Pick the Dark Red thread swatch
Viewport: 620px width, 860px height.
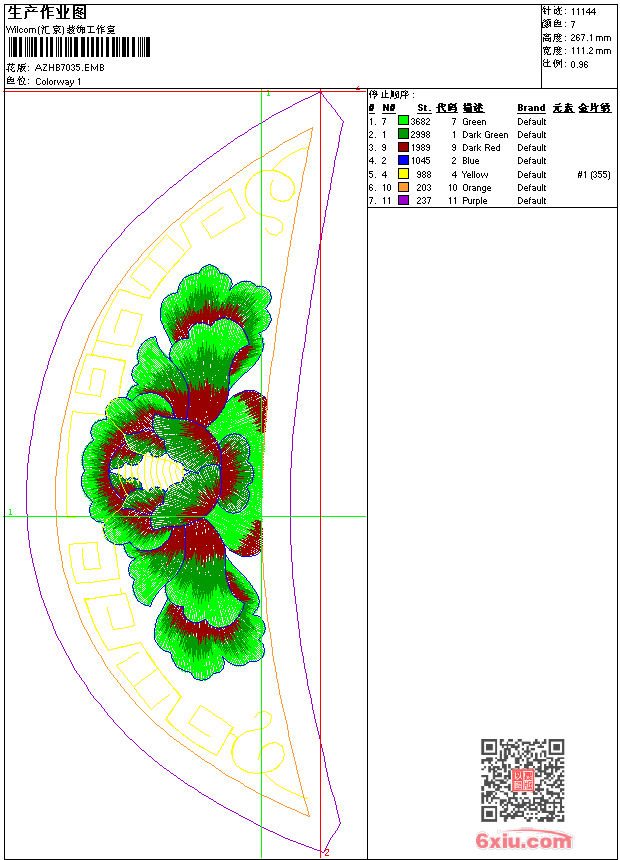click(404, 147)
